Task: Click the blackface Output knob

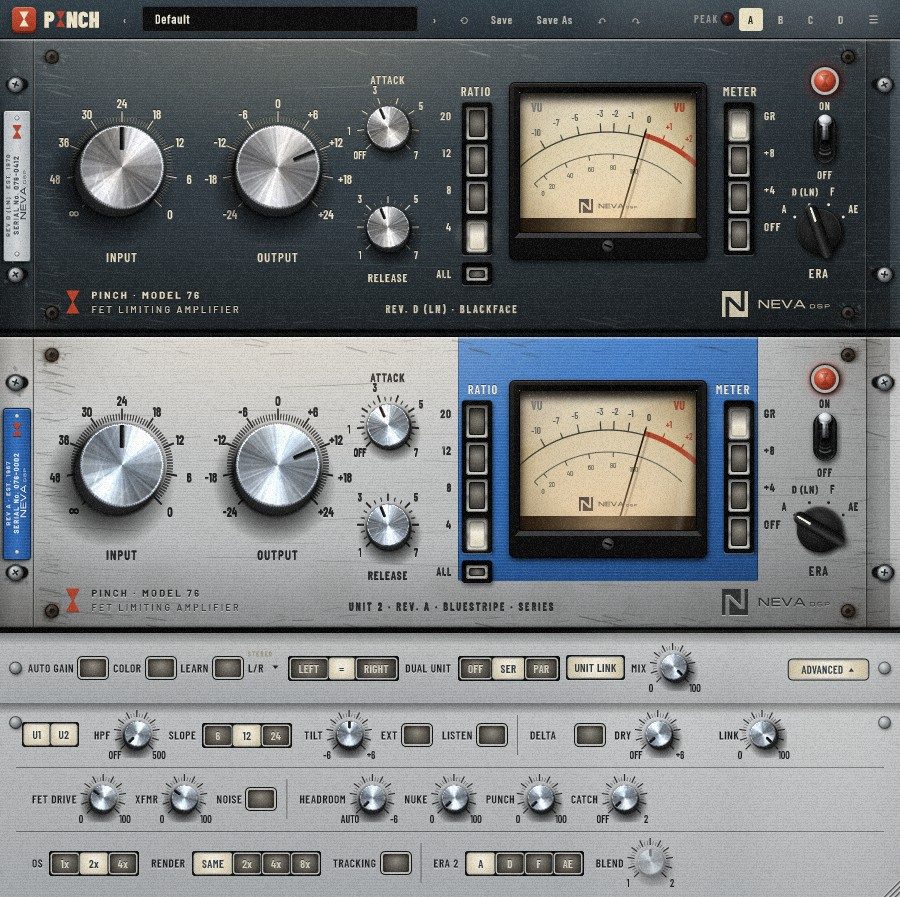Action: point(277,168)
